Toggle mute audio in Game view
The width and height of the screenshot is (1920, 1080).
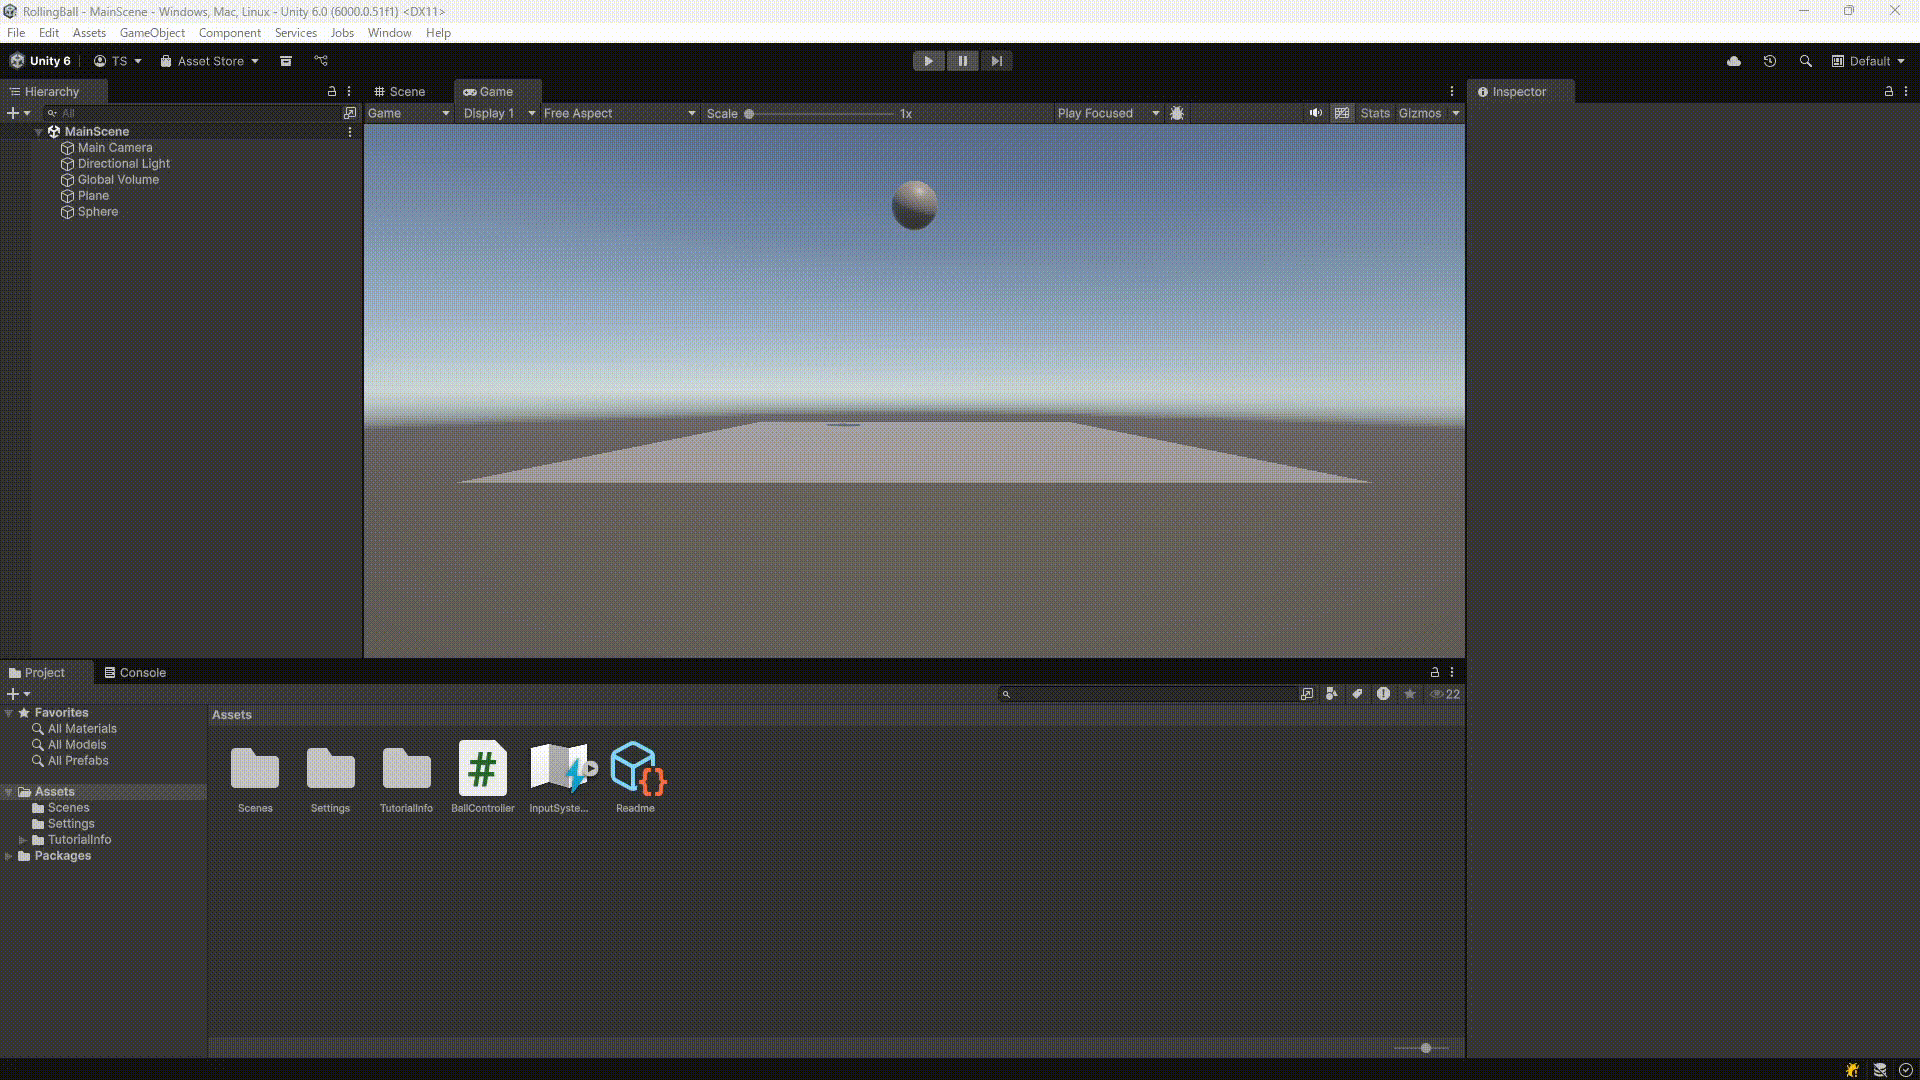click(1316, 113)
